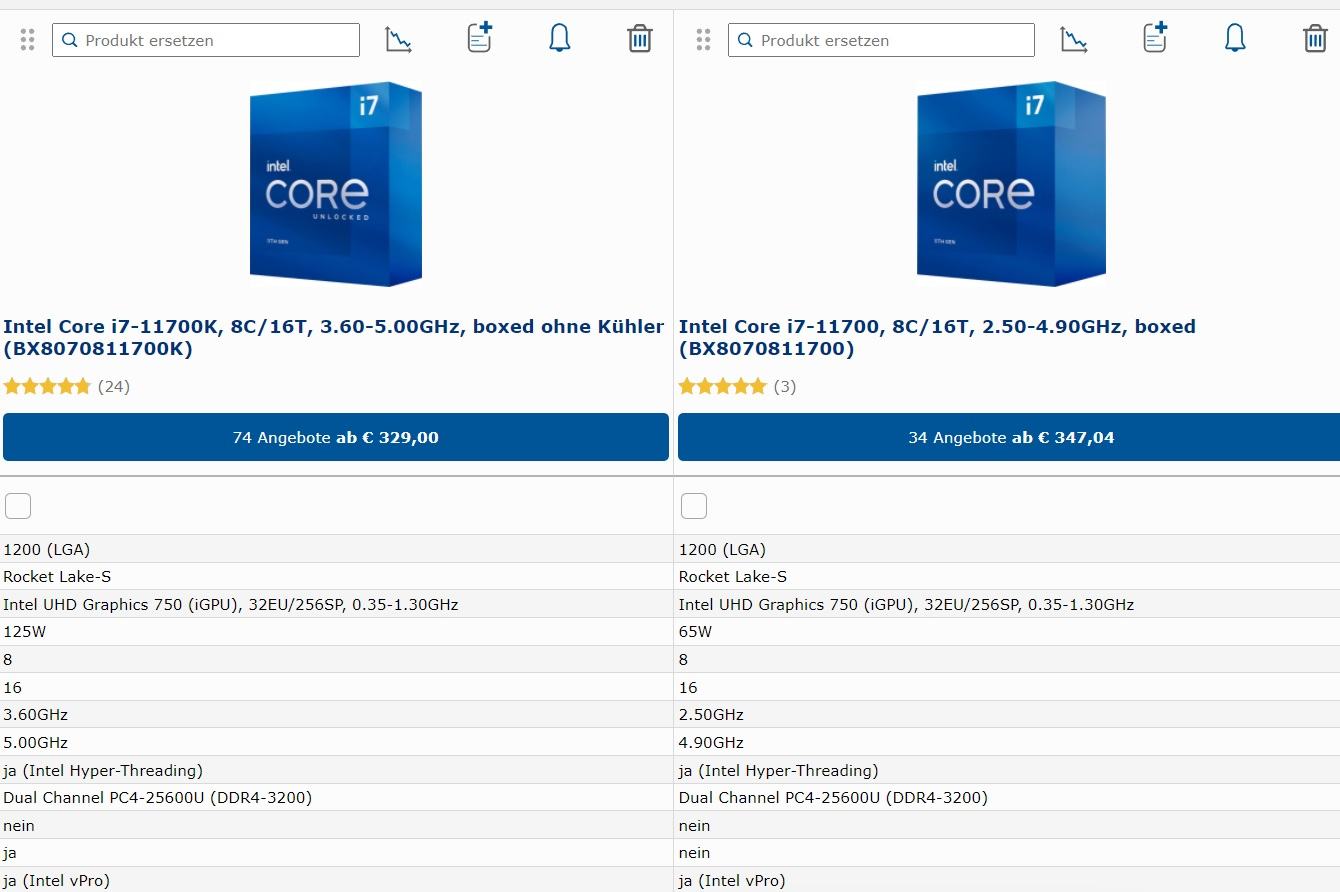Open the 3 reviews star rating of i7-11700

[738, 386]
